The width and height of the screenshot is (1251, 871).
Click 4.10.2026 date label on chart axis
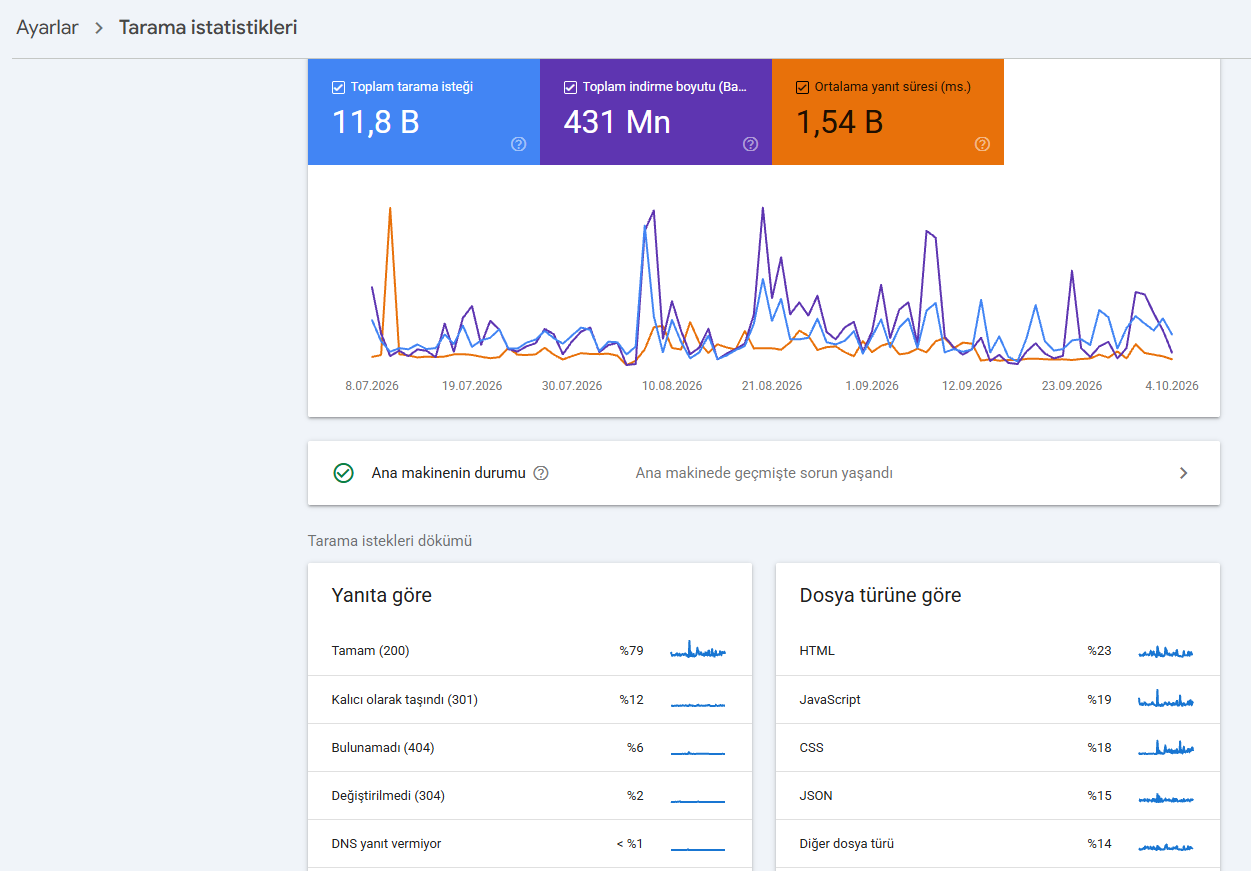click(1172, 386)
